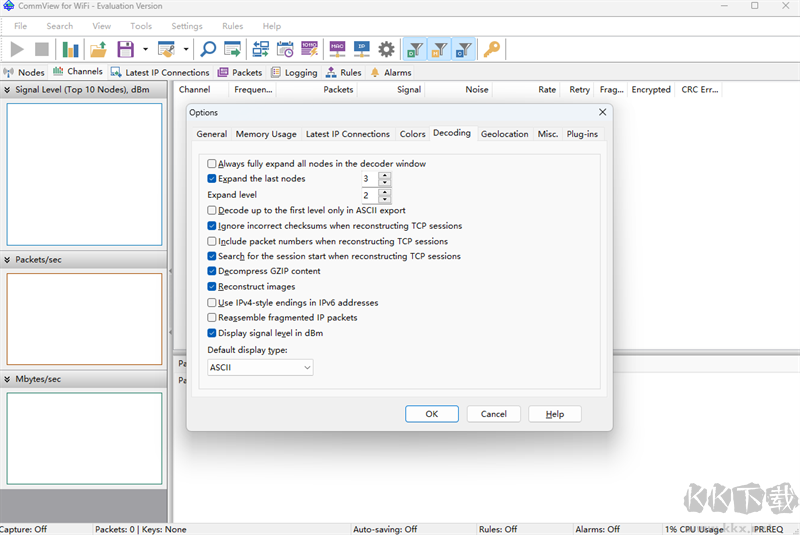This screenshot has height=535, width=800.
Task: Stop capture with the square icon
Action: pyautogui.click(x=41, y=49)
